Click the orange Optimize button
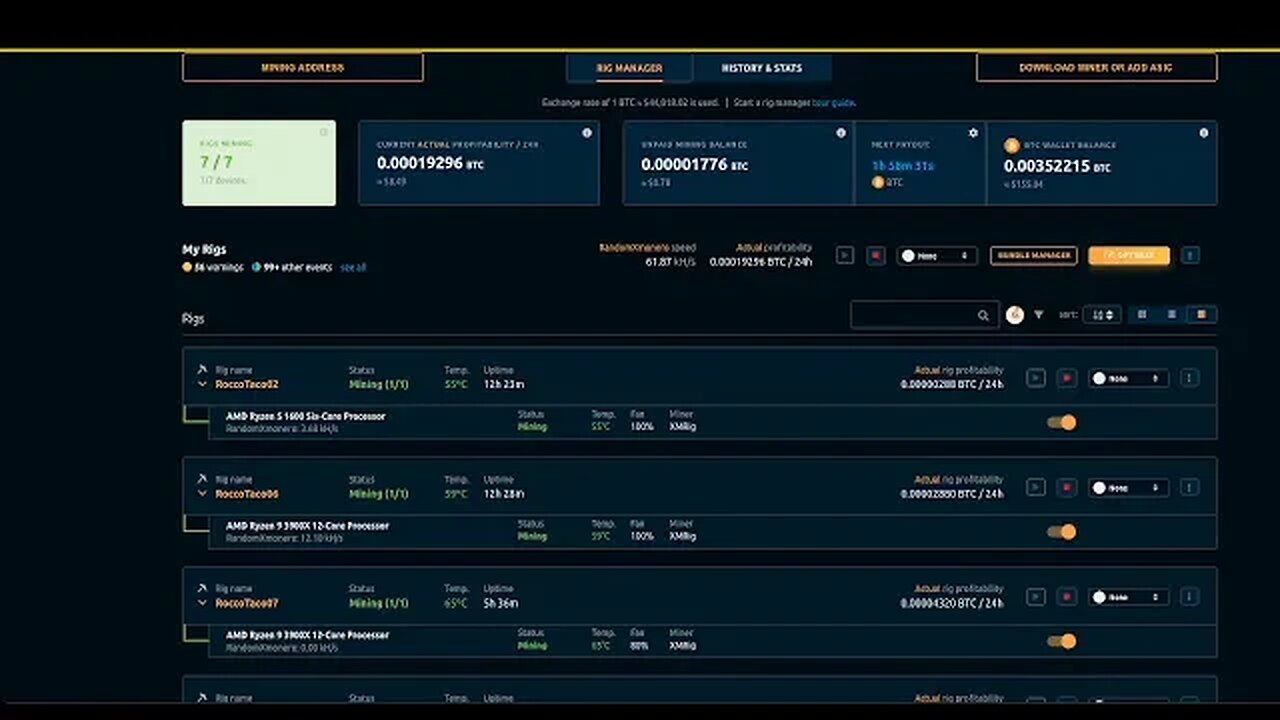The height and width of the screenshot is (720, 1280). pos(1129,255)
